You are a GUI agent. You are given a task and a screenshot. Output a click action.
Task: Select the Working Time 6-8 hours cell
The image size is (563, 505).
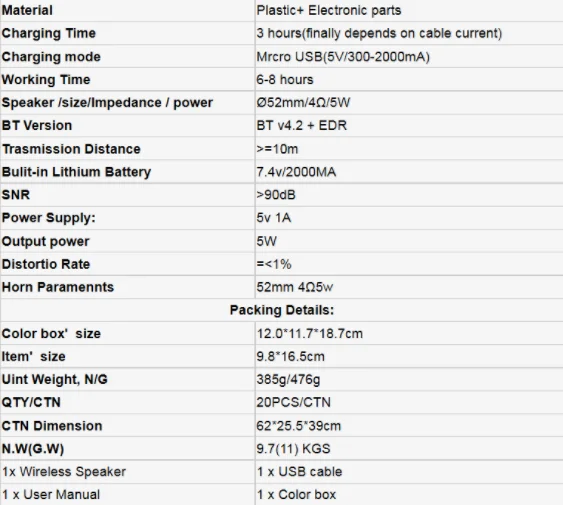[409, 79]
